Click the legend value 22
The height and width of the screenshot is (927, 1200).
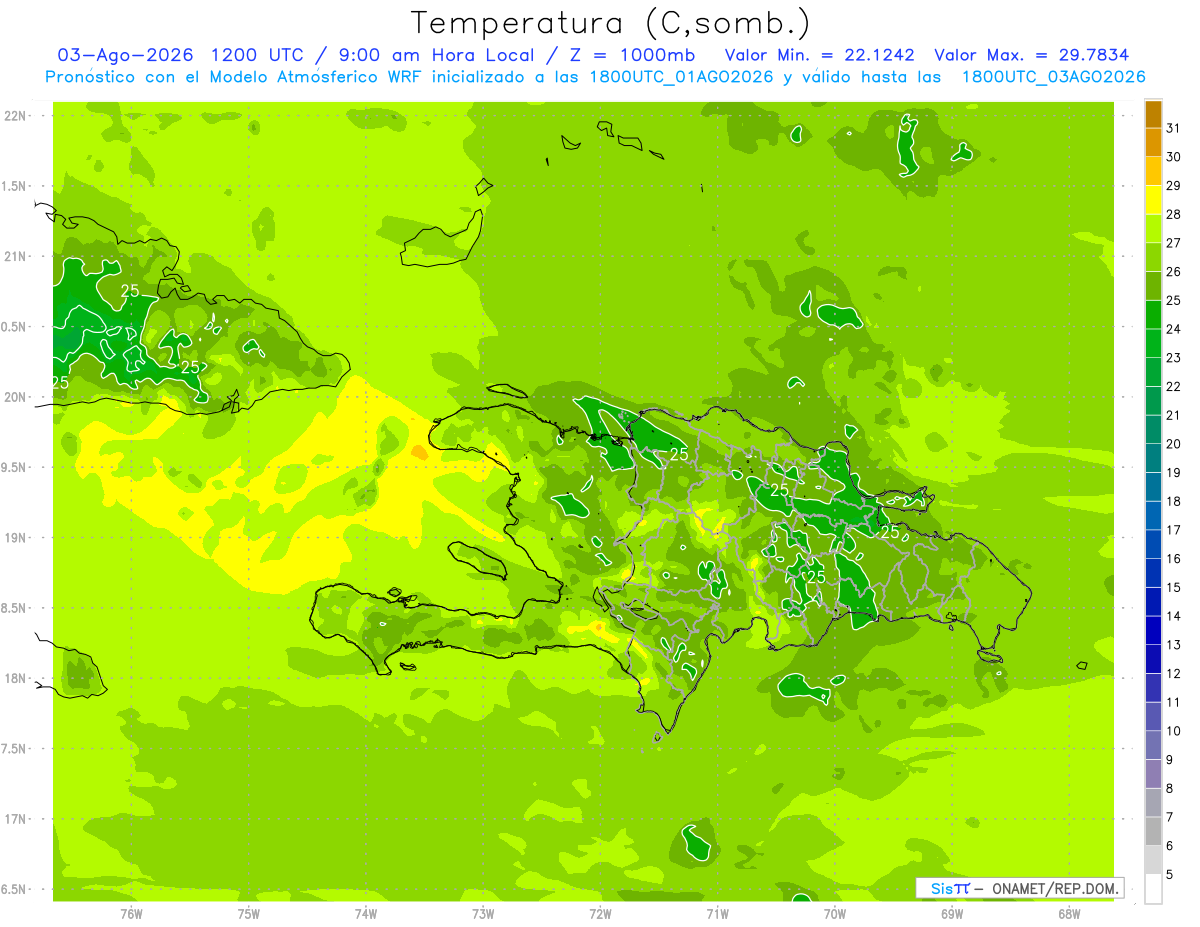point(1175,386)
